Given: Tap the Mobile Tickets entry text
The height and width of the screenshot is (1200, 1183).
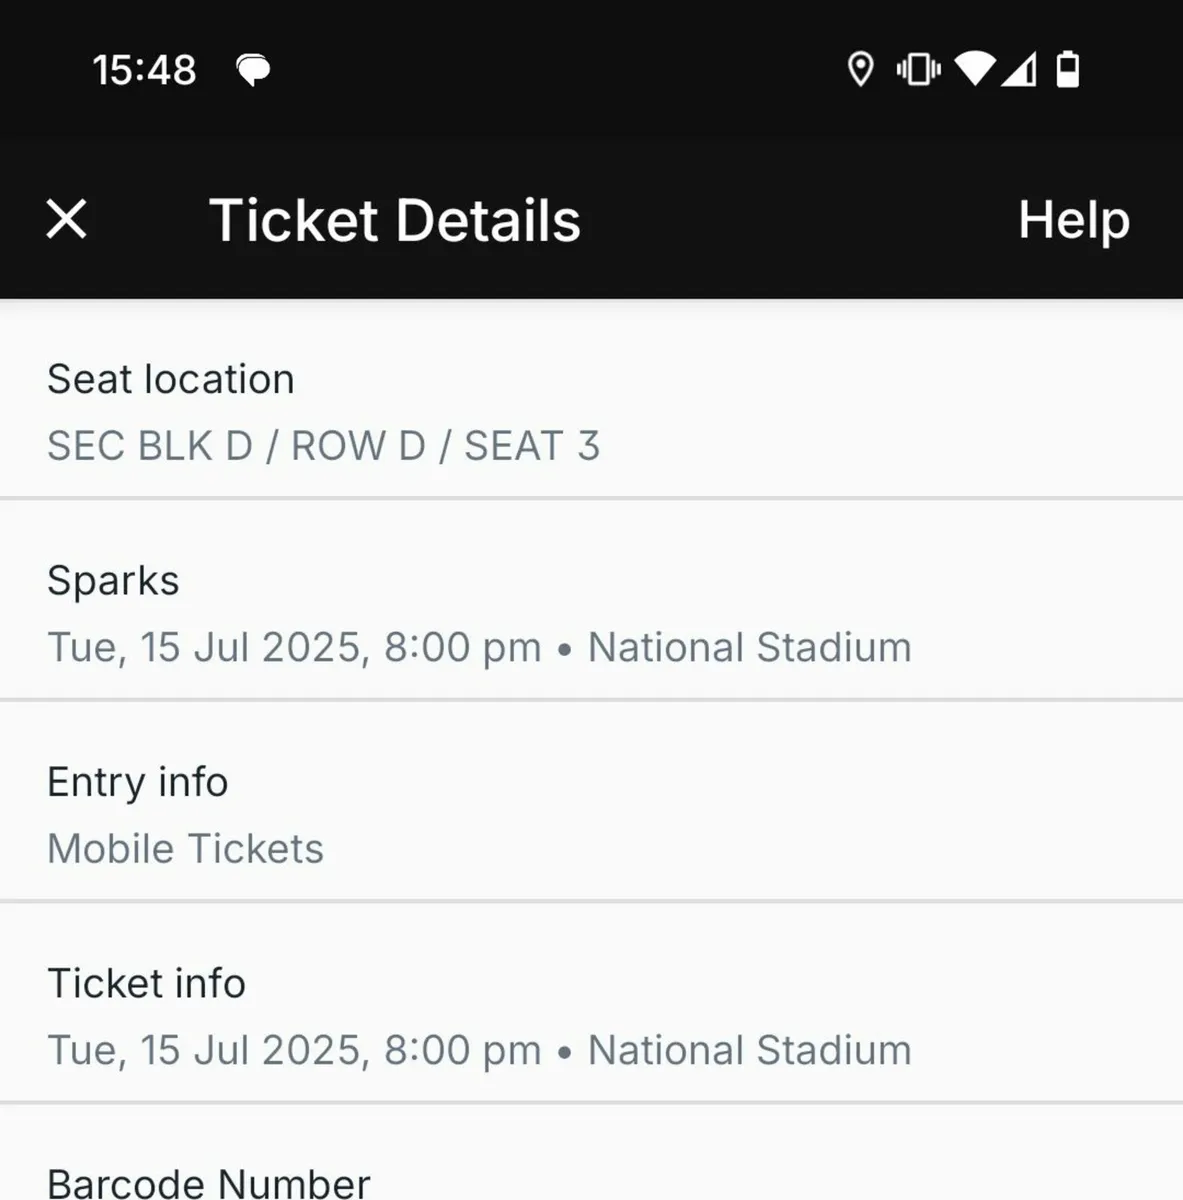Looking at the screenshot, I should point(186,849).
